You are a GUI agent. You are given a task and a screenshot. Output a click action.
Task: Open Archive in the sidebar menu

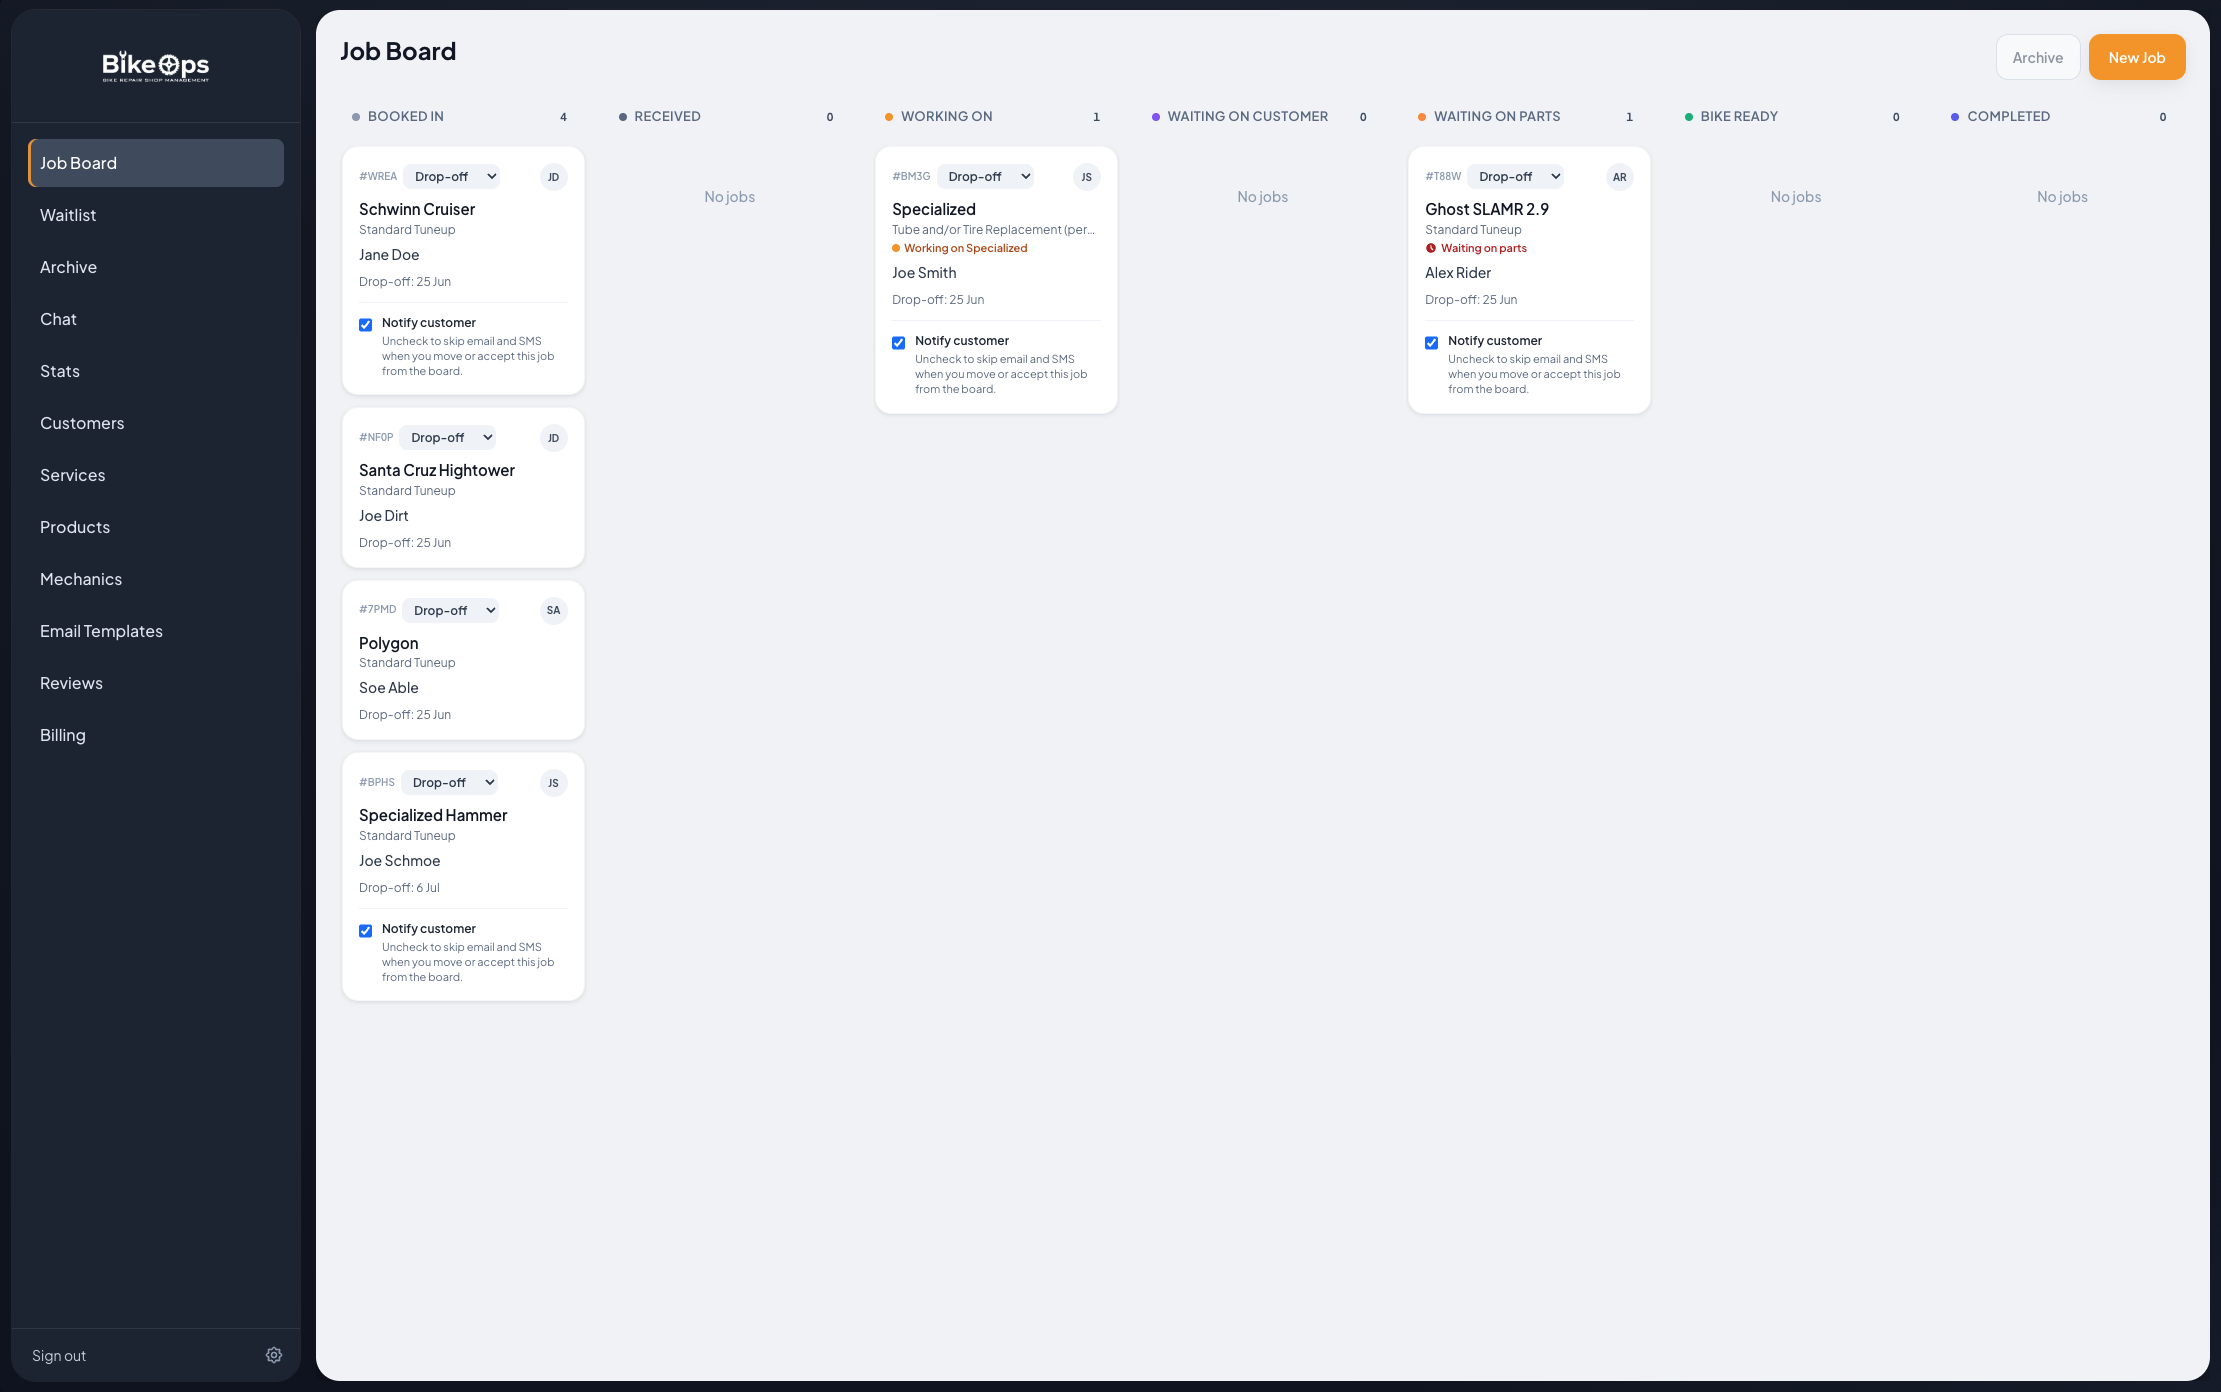(156, 267)
